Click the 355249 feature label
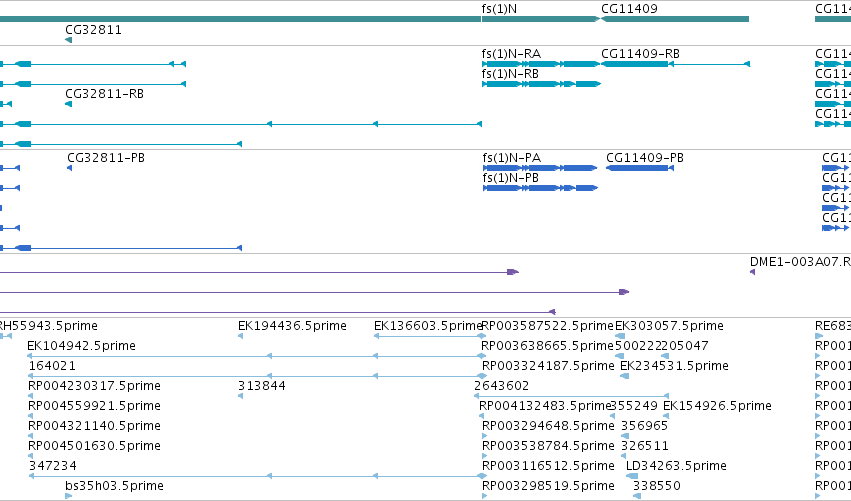The width and height of the screenshot is (851, 501). tap(634, 406)
